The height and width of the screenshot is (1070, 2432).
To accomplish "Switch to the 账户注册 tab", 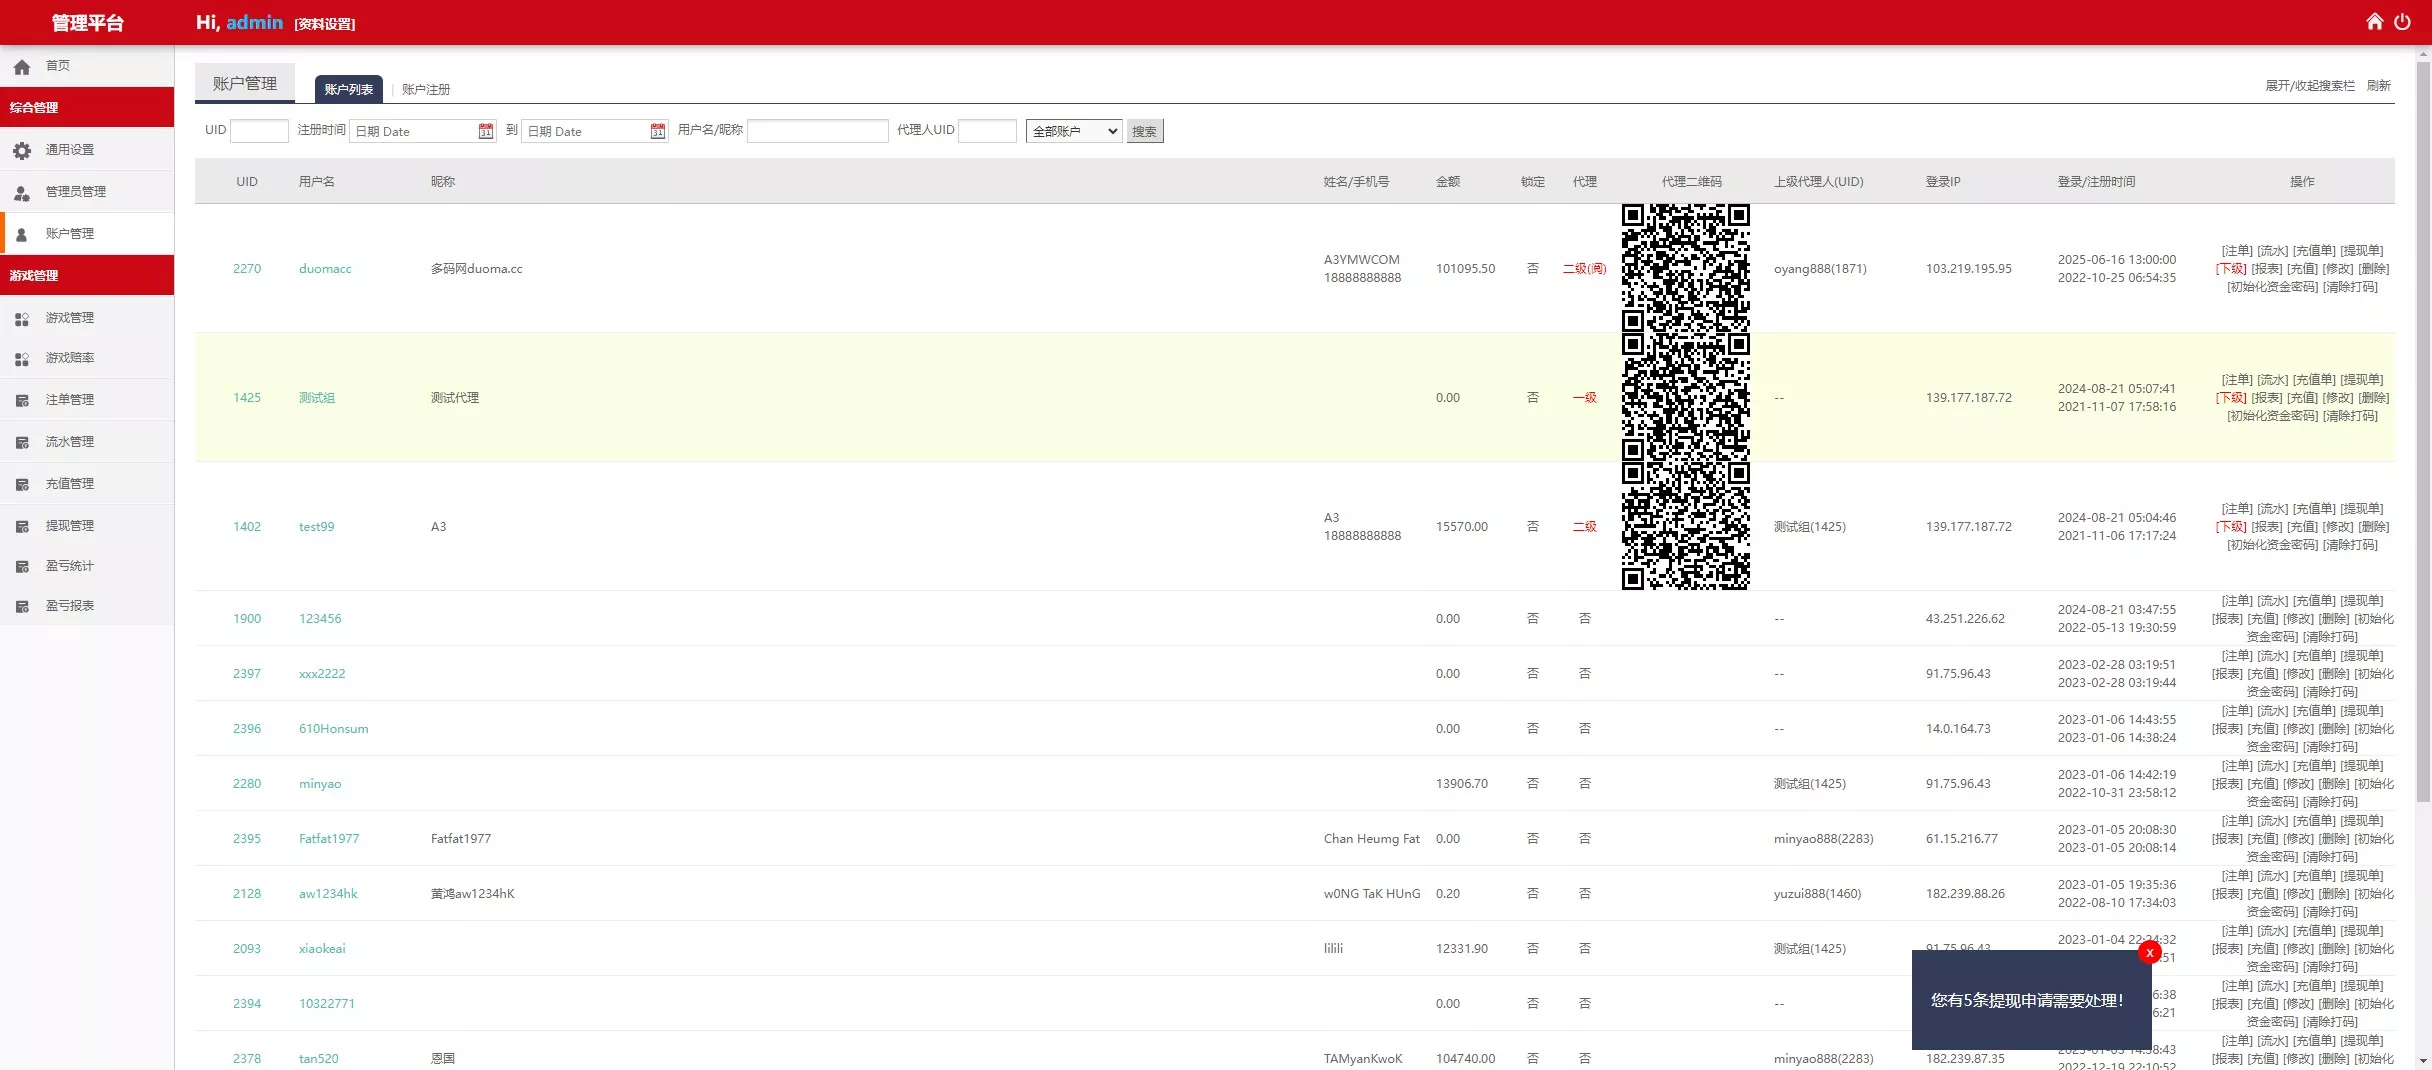I will point(426,89).
